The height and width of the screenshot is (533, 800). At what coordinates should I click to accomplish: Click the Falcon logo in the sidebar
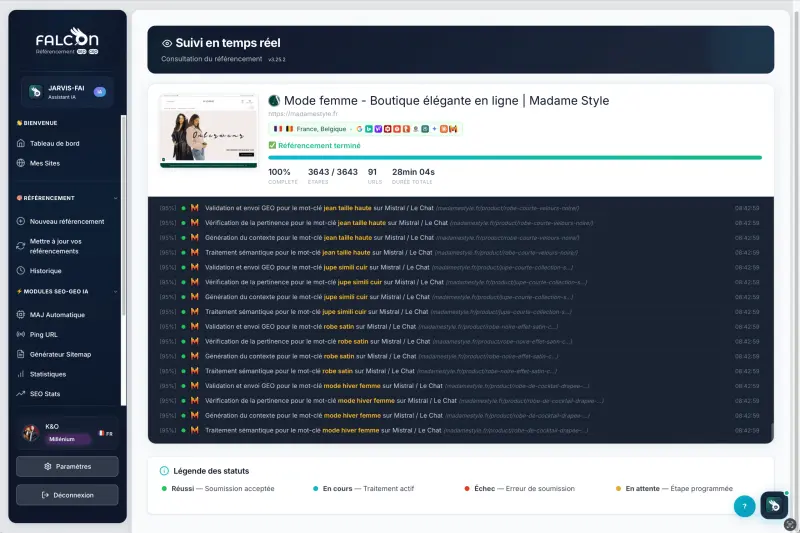pos(66,40)
